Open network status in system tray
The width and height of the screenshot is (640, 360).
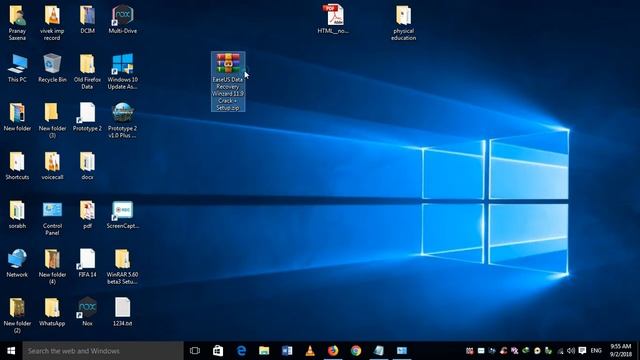coord(560,351)
